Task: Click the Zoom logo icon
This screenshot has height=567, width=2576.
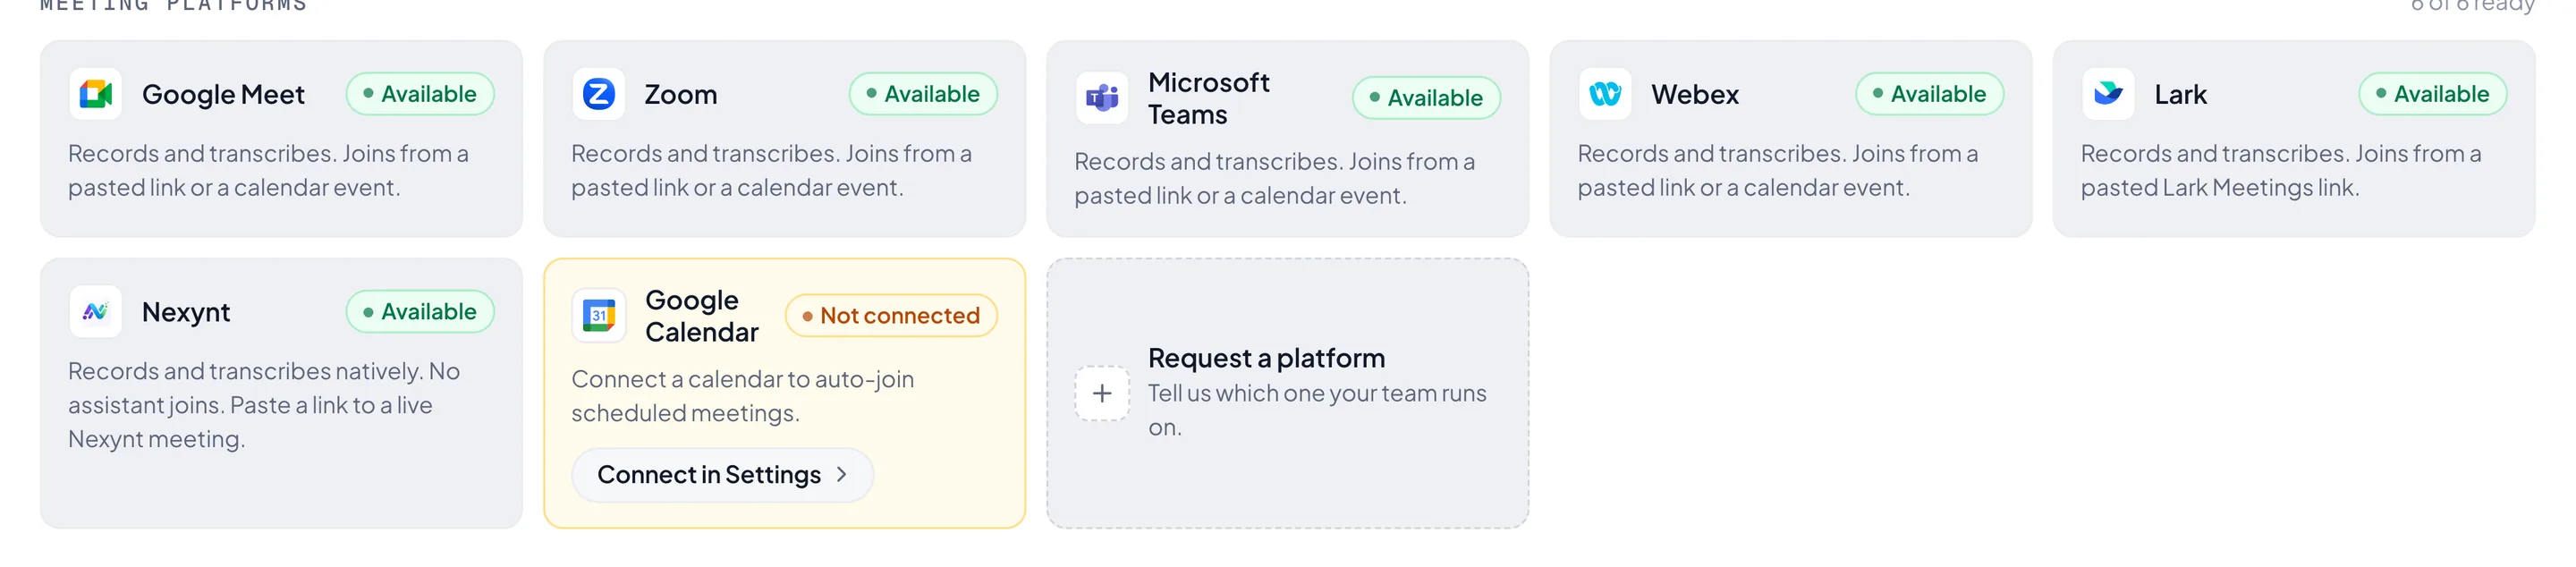Action: click(599, 94)
